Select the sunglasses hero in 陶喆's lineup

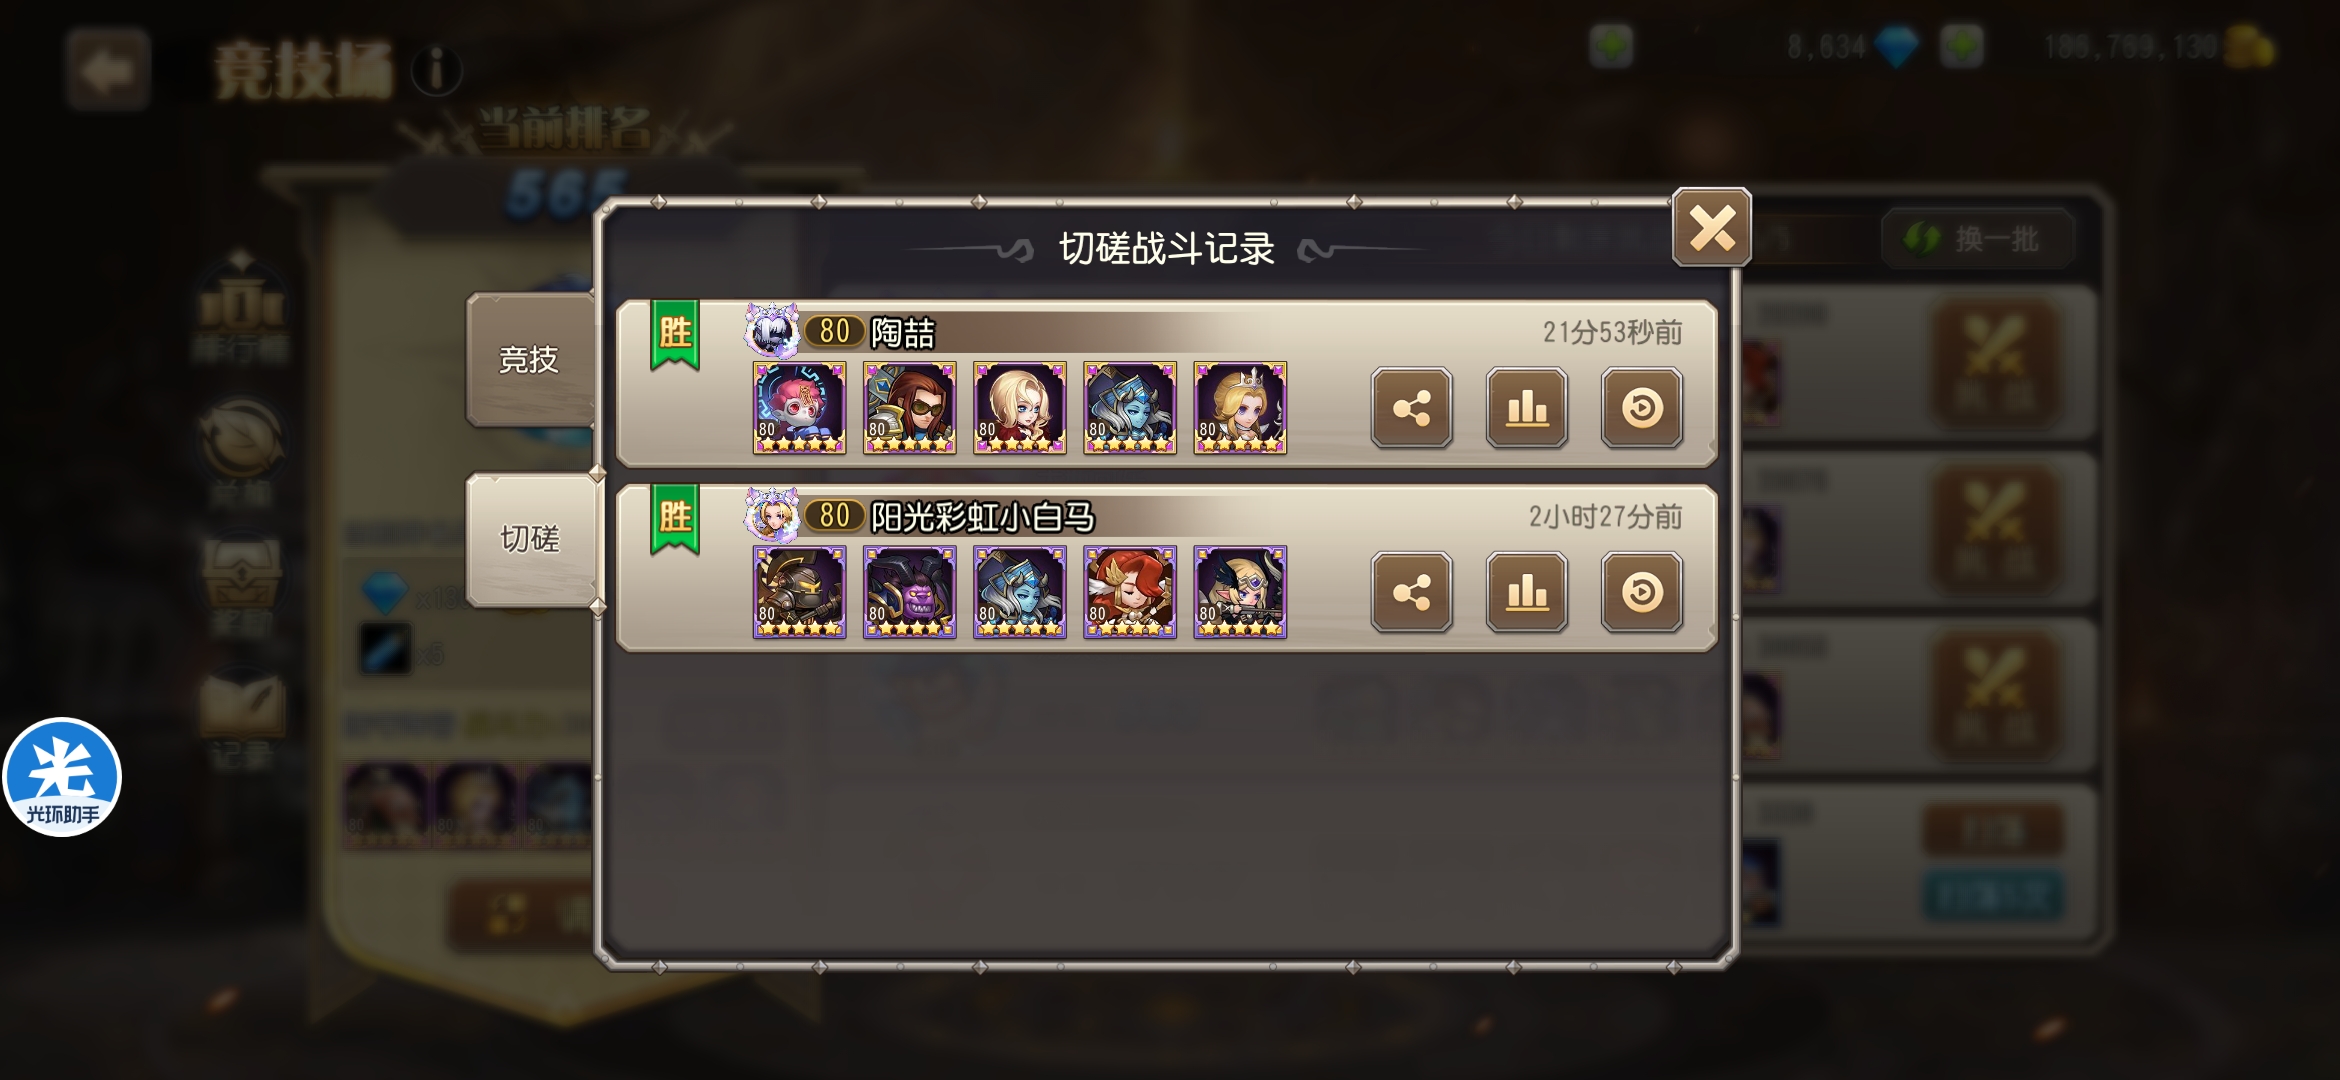tap(909, 408)
